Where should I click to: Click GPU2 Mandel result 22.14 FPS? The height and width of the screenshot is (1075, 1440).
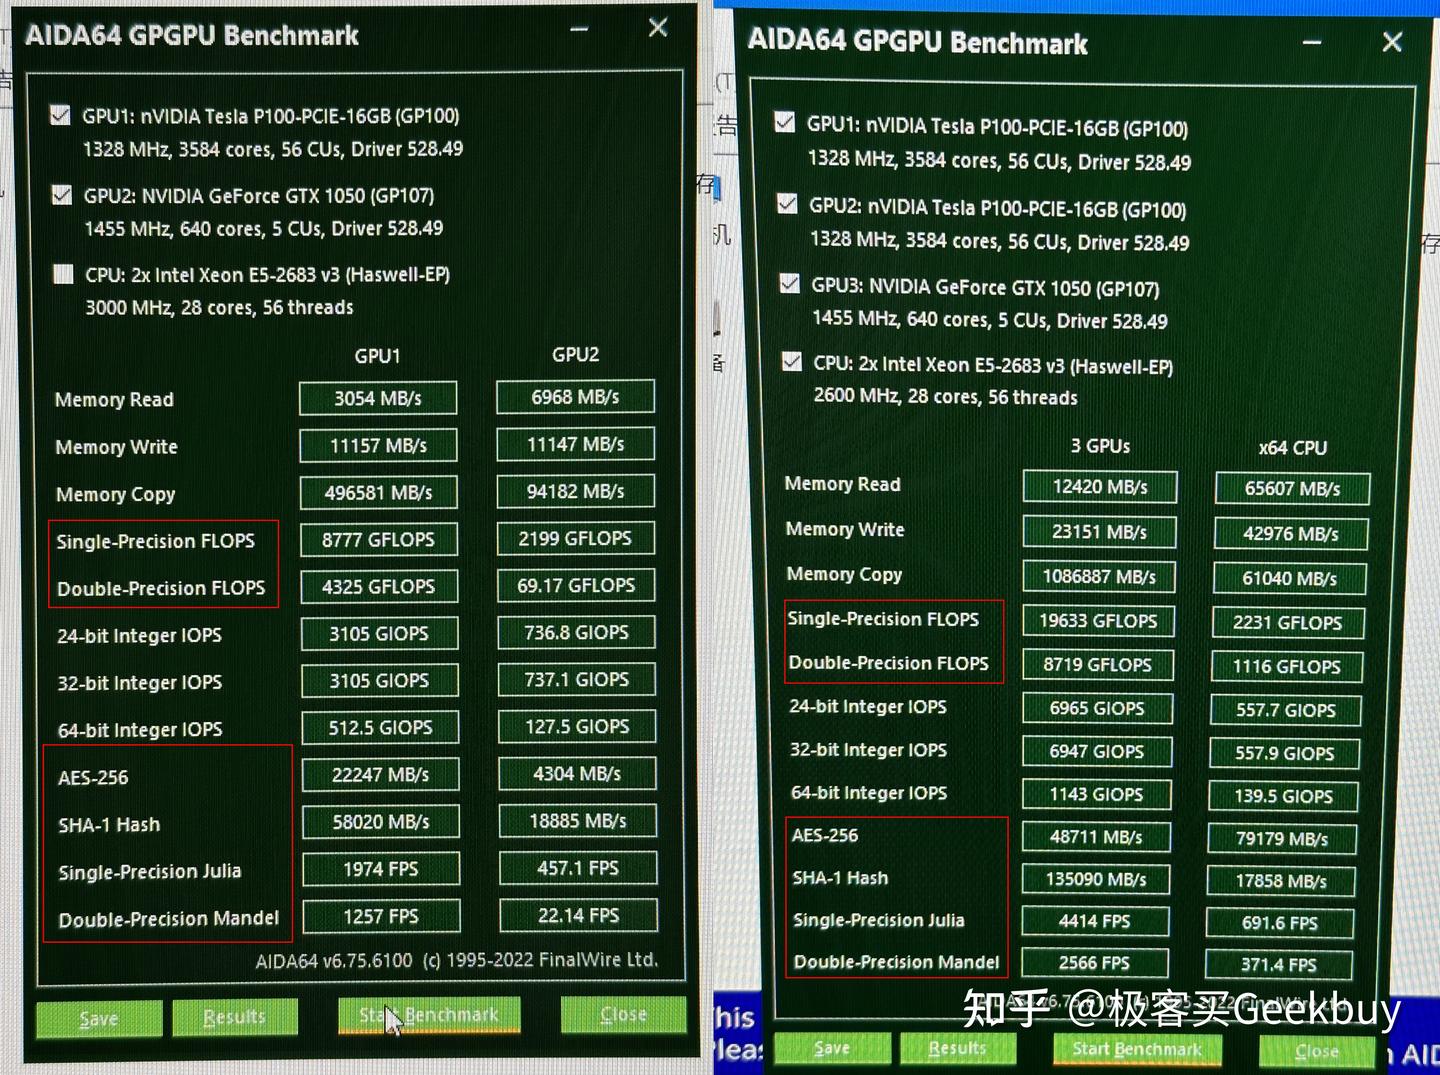point(578,915)
